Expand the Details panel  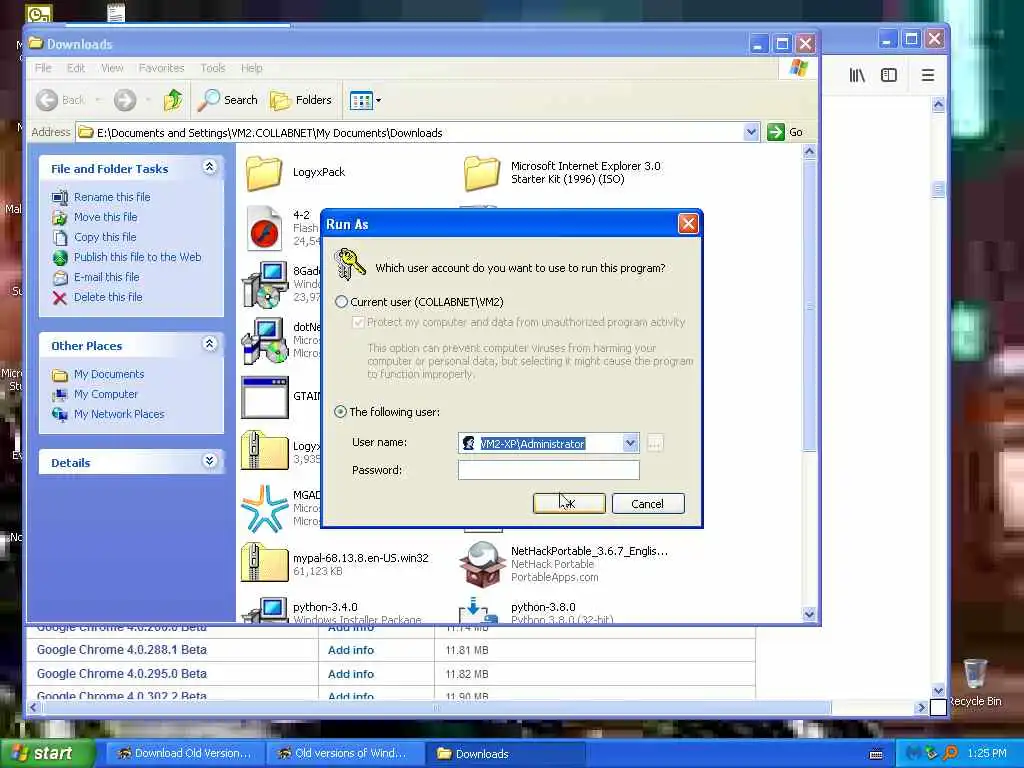210,461
